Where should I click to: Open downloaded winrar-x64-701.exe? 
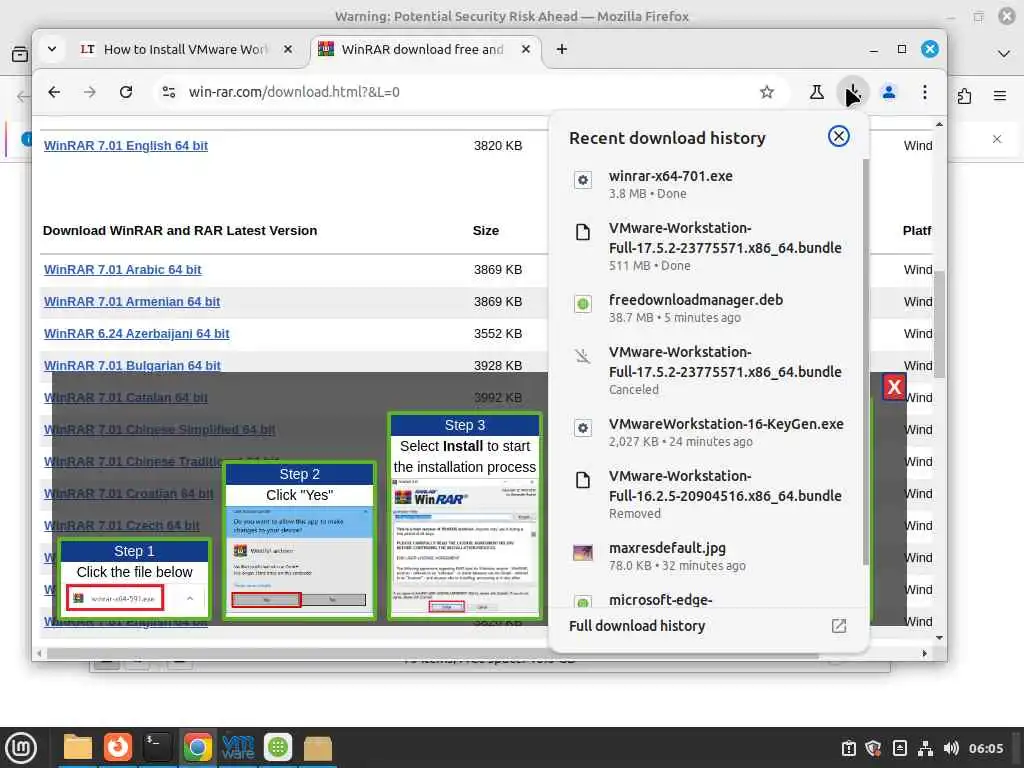pyautogui.click(x=709, y=184)
